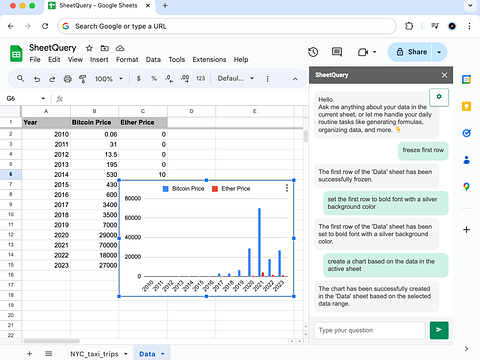This screenshot has width=480, height=360.
Task: Open browser extensions puzzle icon
Action: coord(409,26)
